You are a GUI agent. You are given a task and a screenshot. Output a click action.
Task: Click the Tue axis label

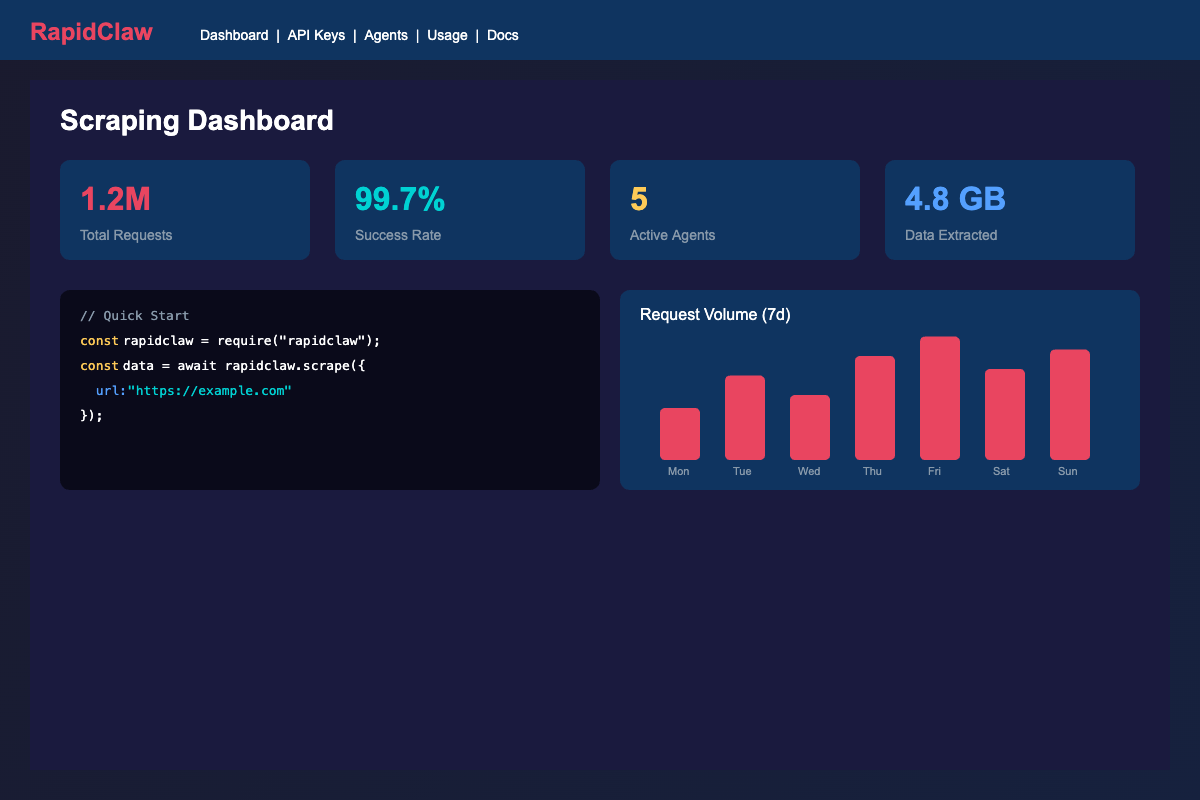(742, 471)
